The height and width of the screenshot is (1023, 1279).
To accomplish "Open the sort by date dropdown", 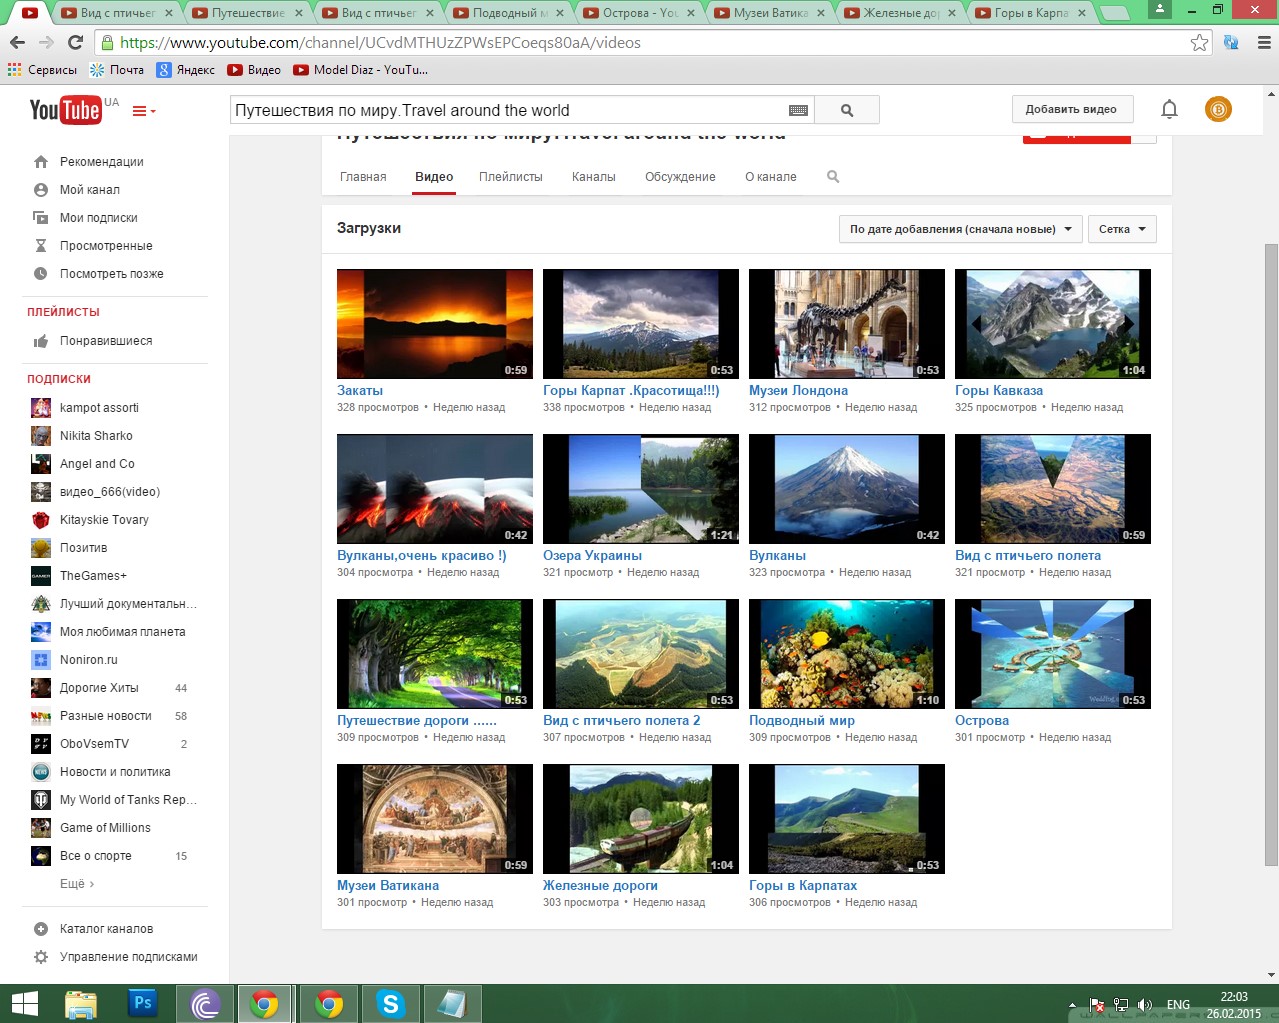I will (960, 229).
